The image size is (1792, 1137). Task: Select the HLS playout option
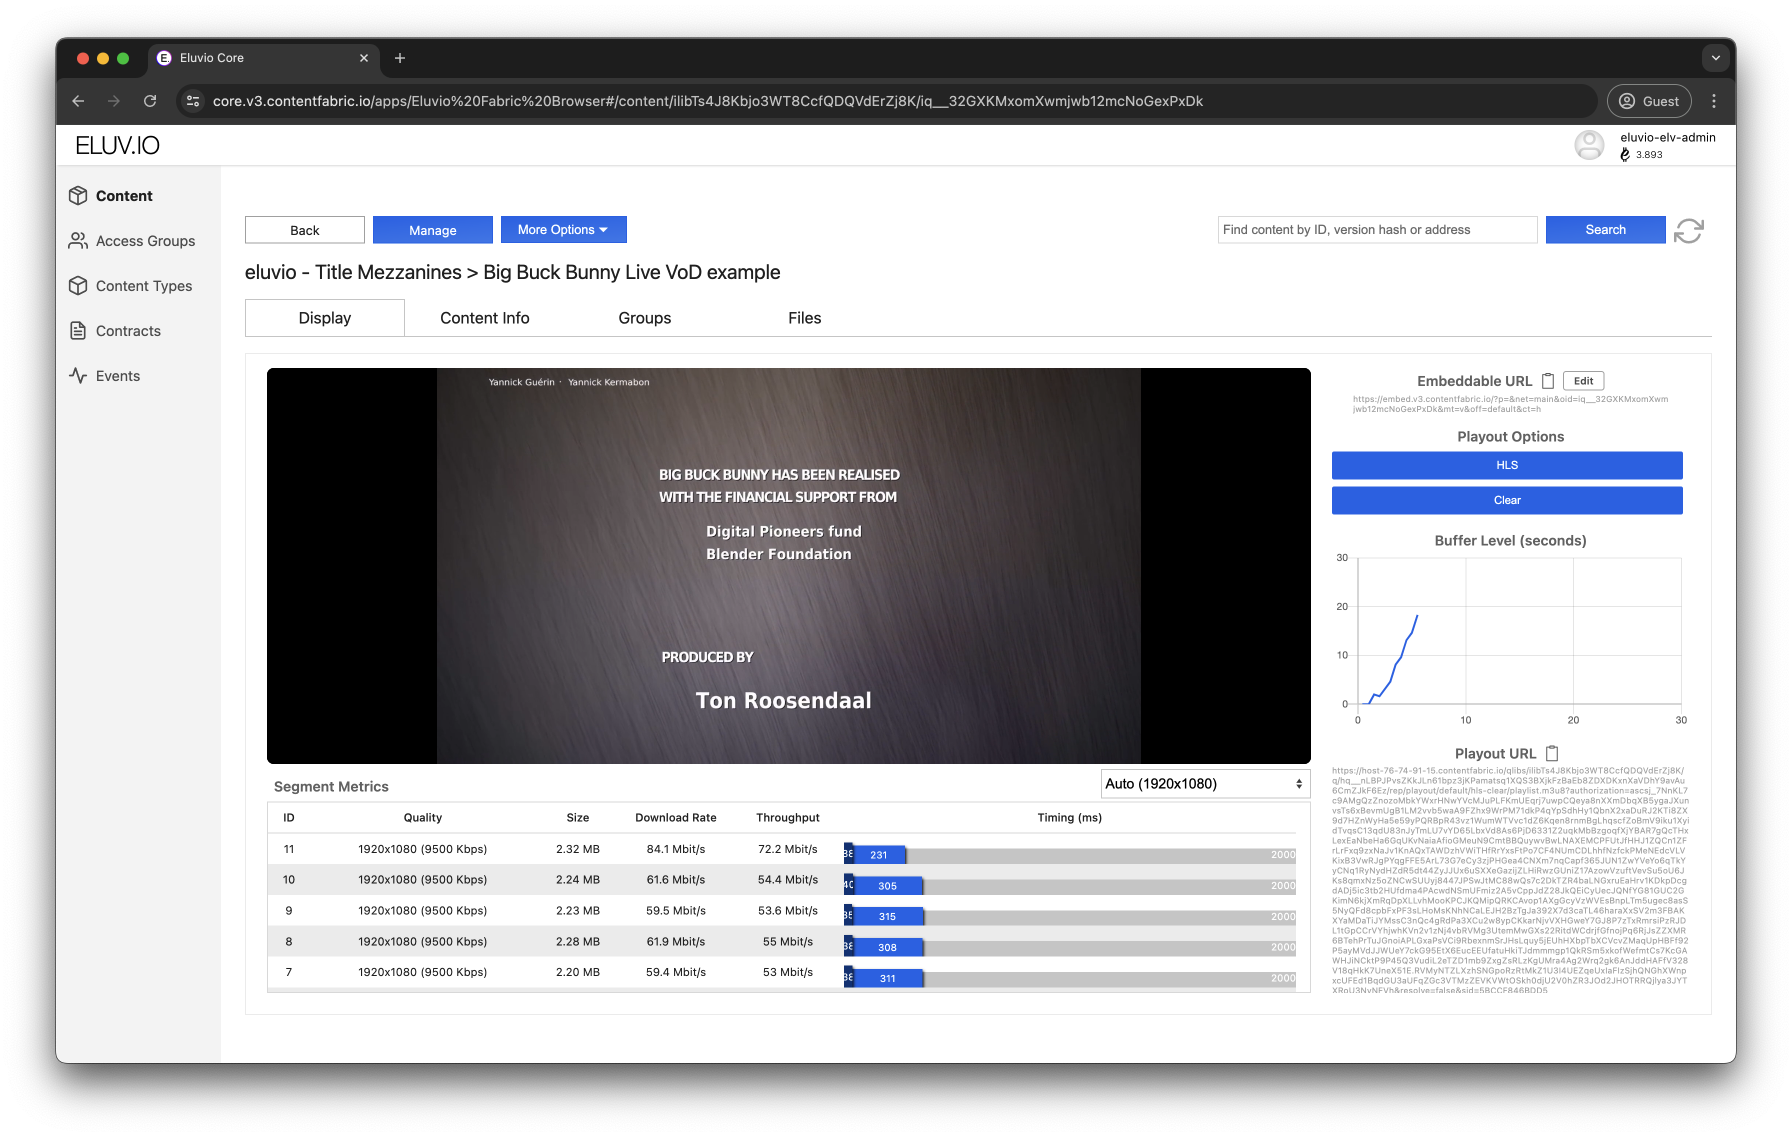(x=1507, y=465)
